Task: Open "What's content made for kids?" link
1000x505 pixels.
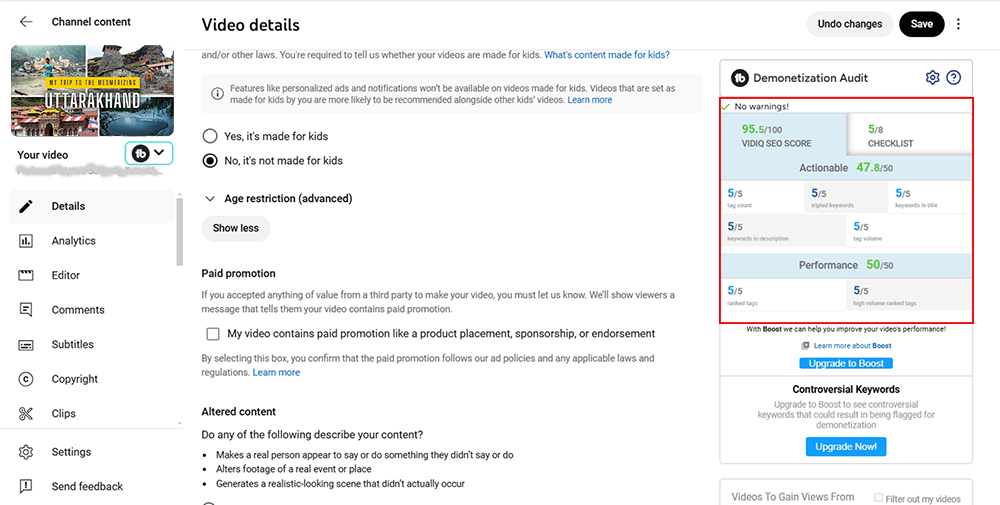Action: [607, 55]
